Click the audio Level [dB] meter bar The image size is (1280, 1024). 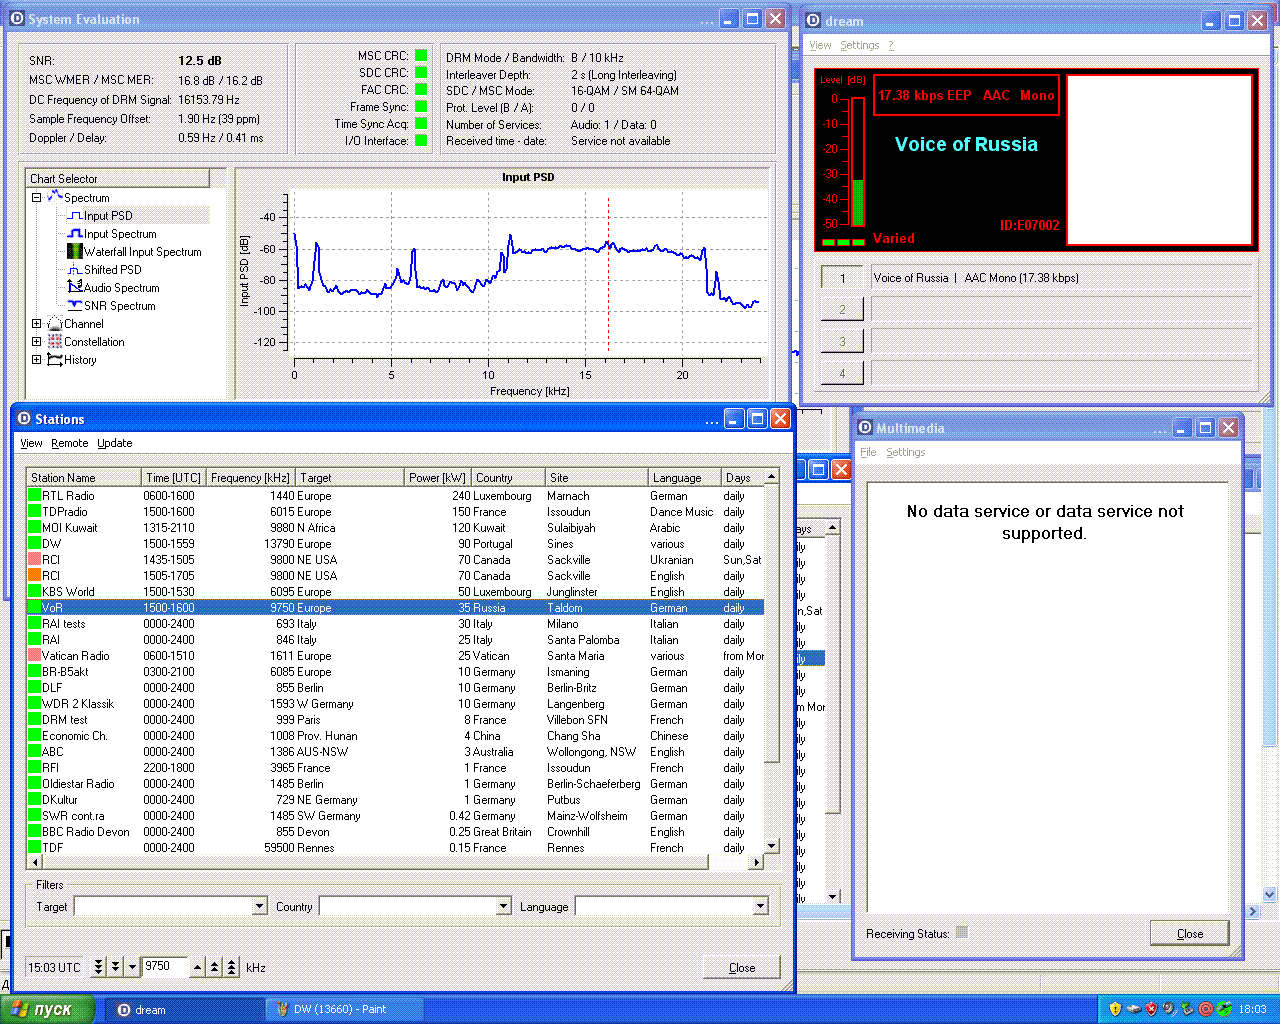[x=857, y=162]
